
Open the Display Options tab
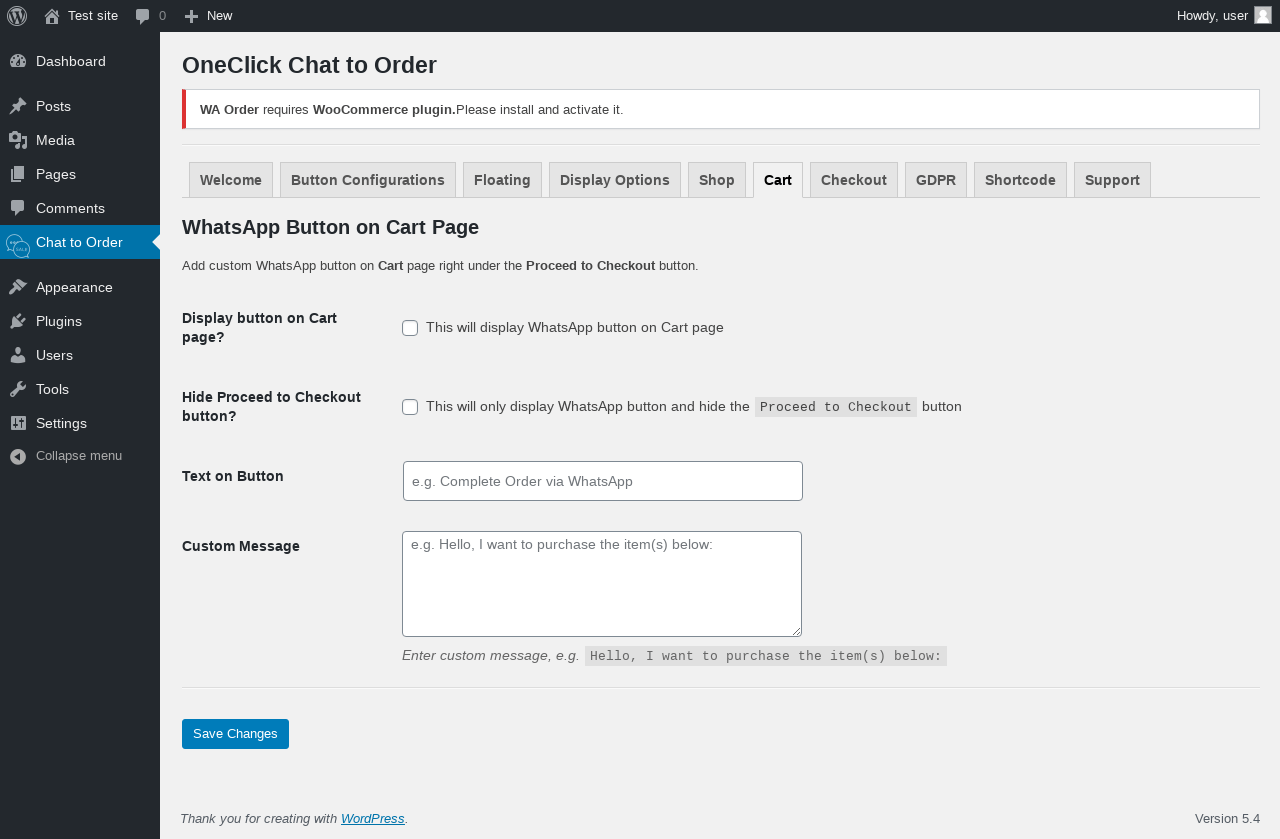615,180
